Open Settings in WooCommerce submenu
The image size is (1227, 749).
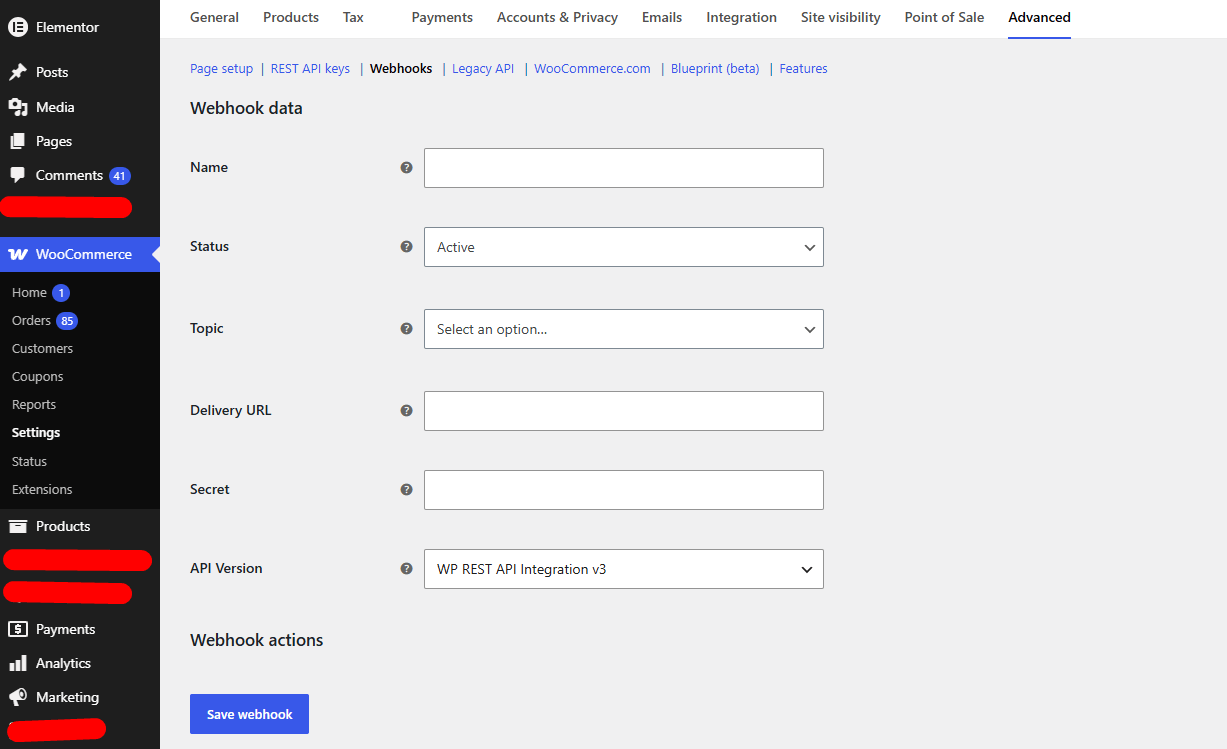click(x=36, y=433)
